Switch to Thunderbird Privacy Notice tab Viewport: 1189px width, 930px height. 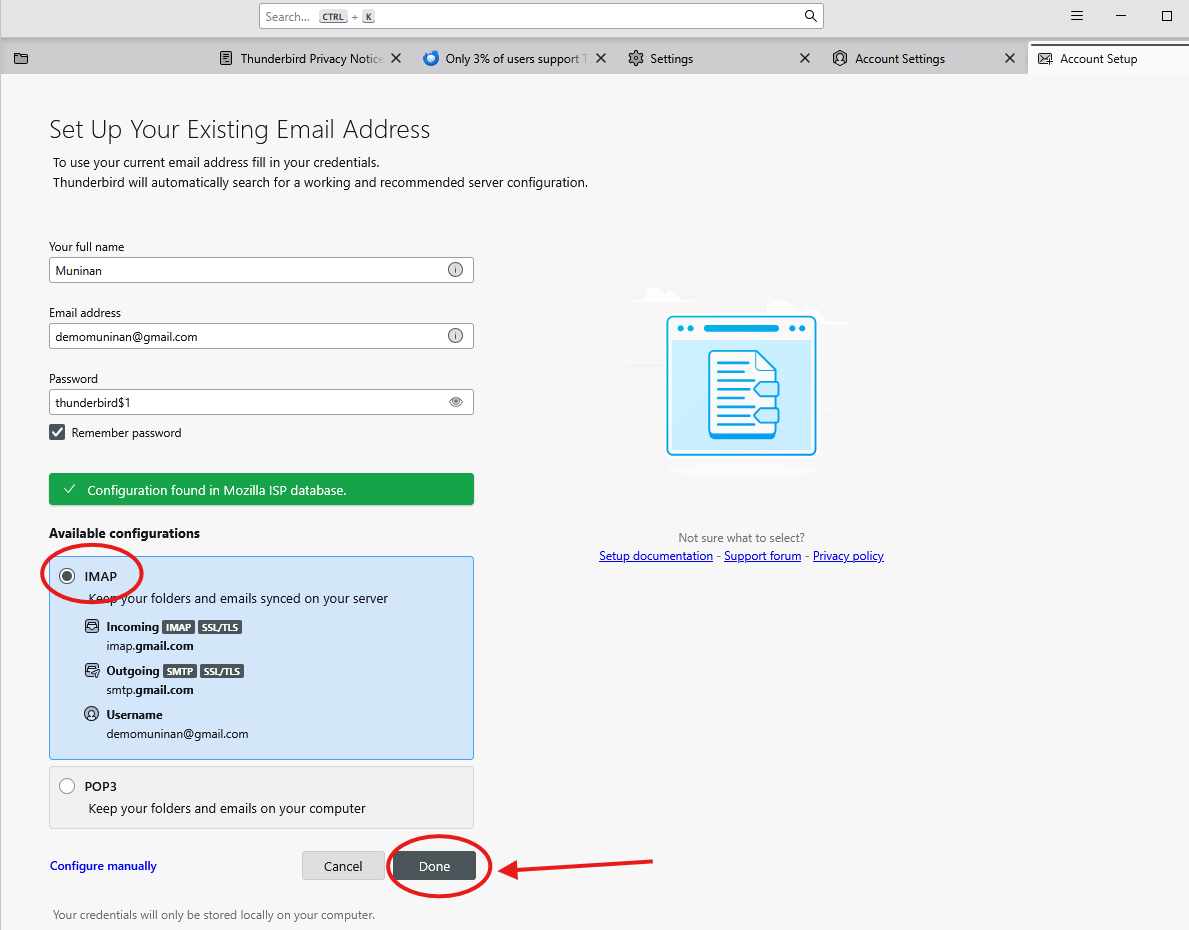[x=311, y=58]
